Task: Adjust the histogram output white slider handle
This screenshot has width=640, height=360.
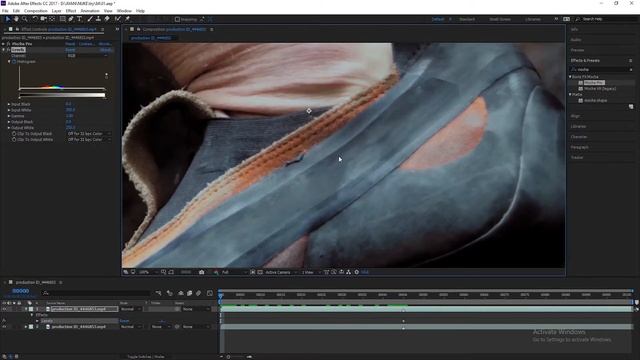Action: [x=104, y=98]
